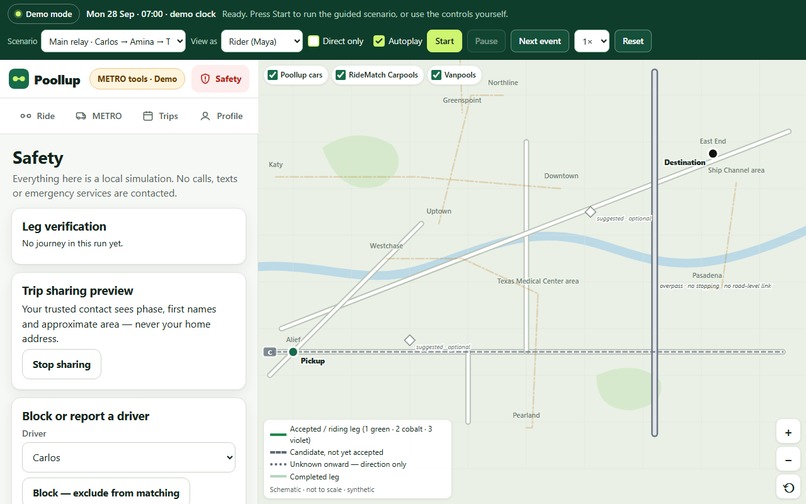Click the Ride tab icon
Viewport: 806px width, 504px height.
[26, 116]
